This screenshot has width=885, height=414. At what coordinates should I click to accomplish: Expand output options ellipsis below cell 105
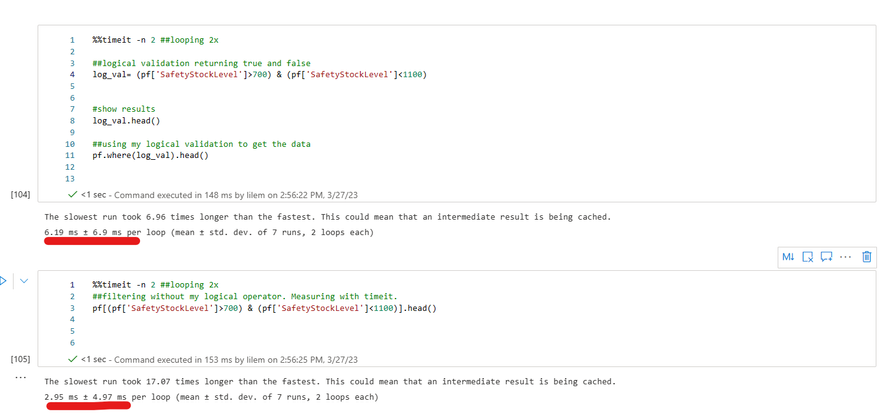coord(20,377)
